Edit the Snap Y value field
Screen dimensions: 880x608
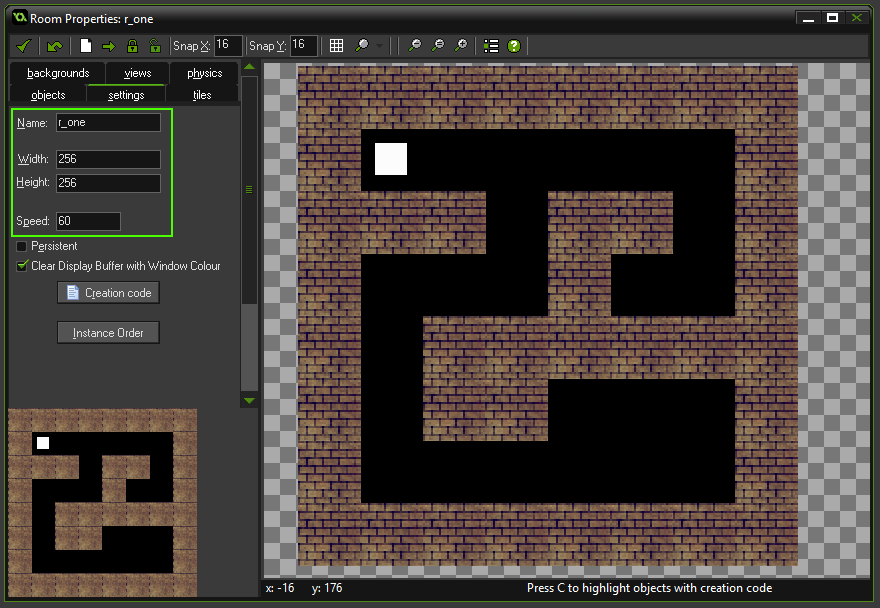304,45
